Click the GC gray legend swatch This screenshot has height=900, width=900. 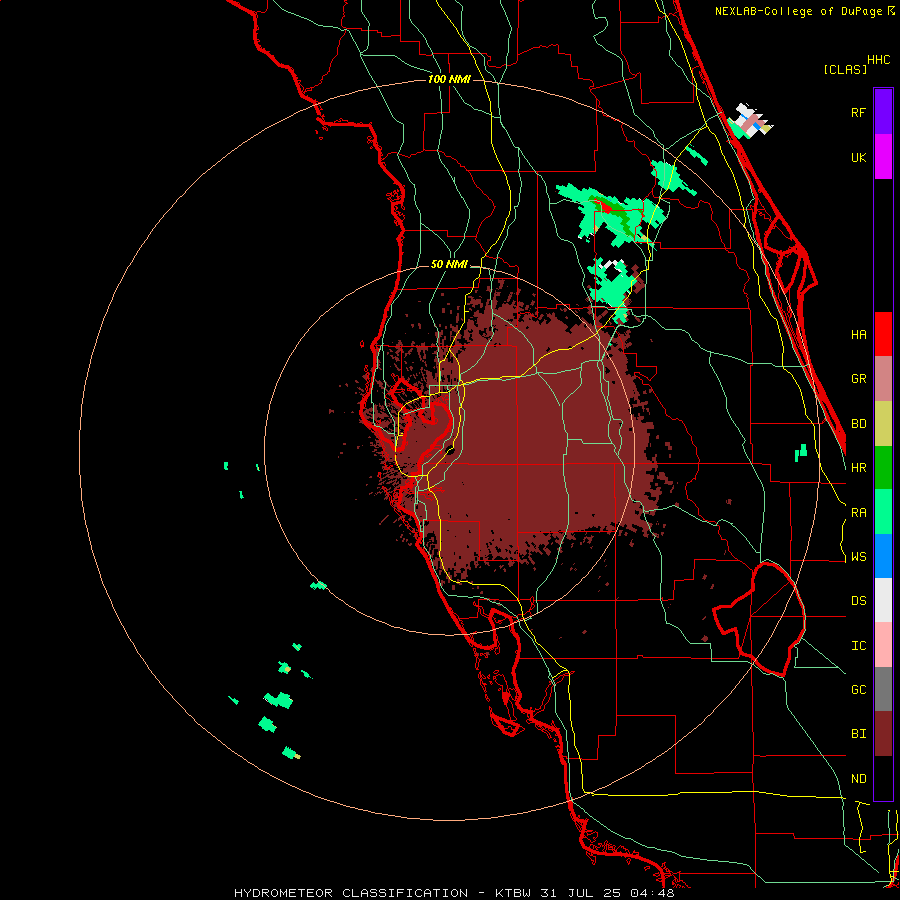[883, 689]
